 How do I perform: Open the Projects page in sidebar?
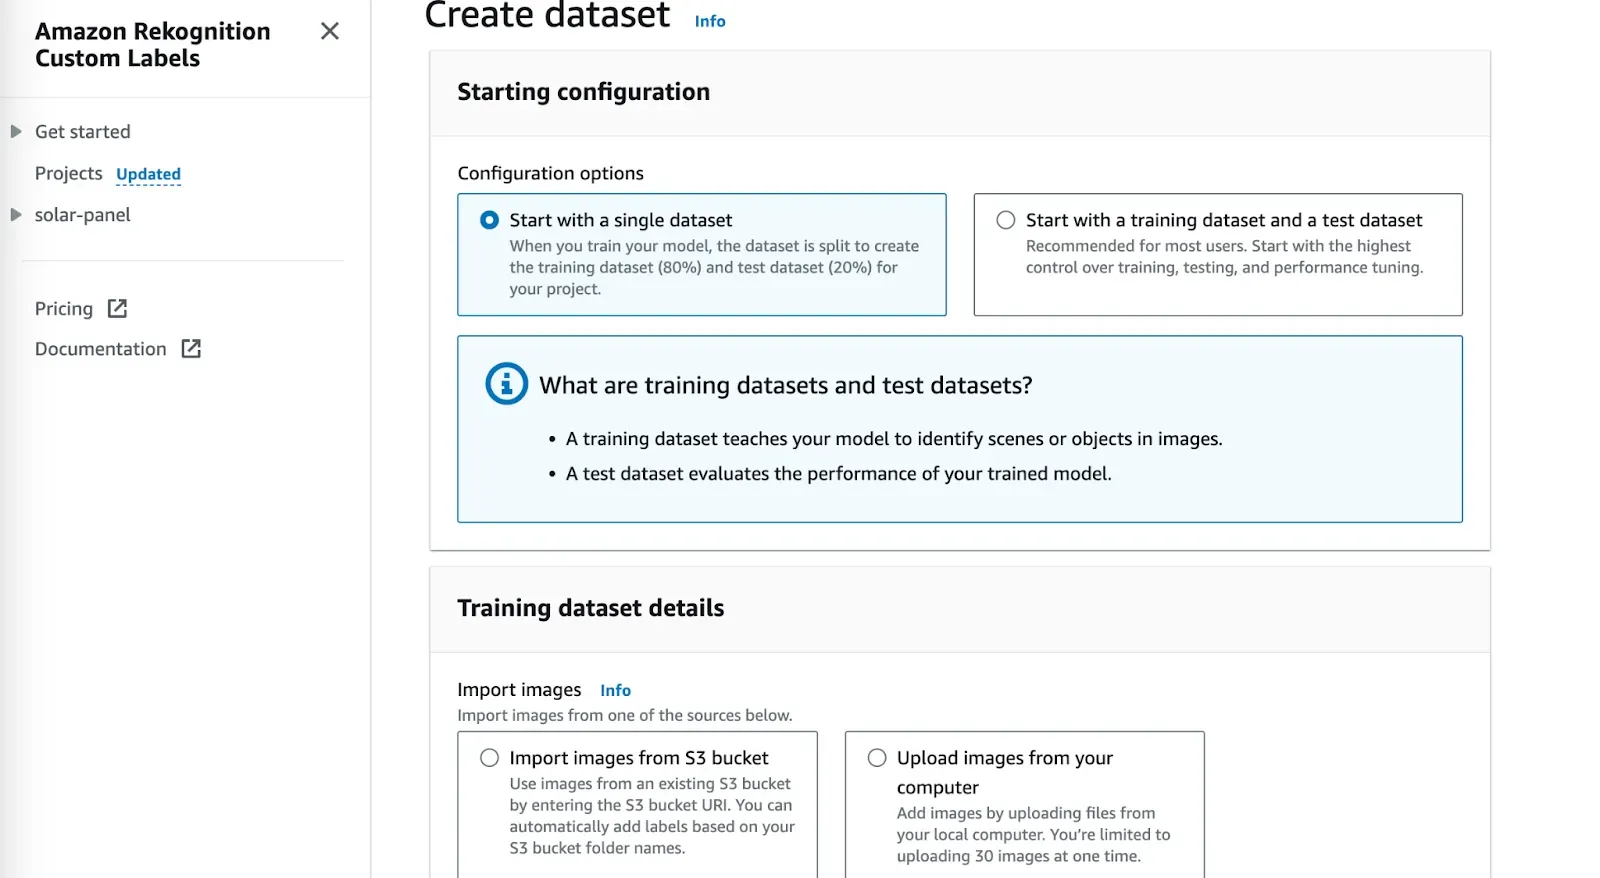click(x=68, y=173)
